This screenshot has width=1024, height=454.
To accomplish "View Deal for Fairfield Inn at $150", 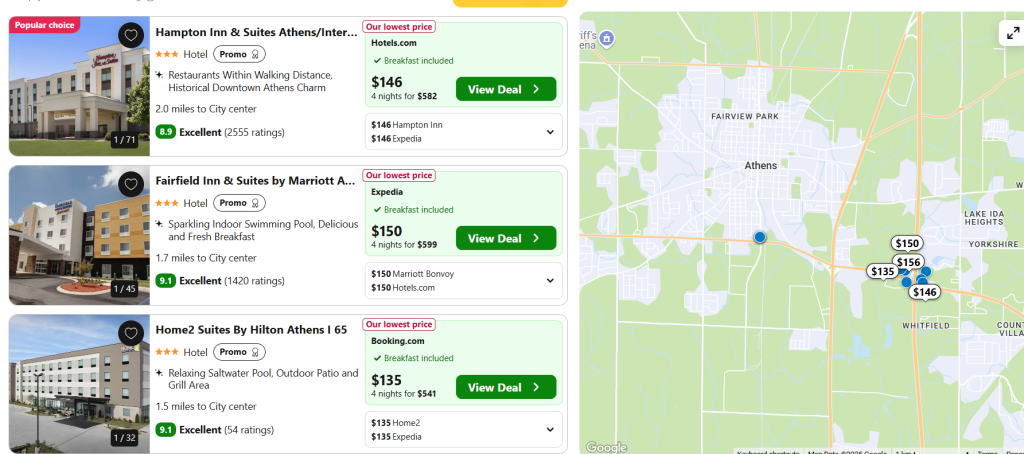I will (x=505, y=238).
